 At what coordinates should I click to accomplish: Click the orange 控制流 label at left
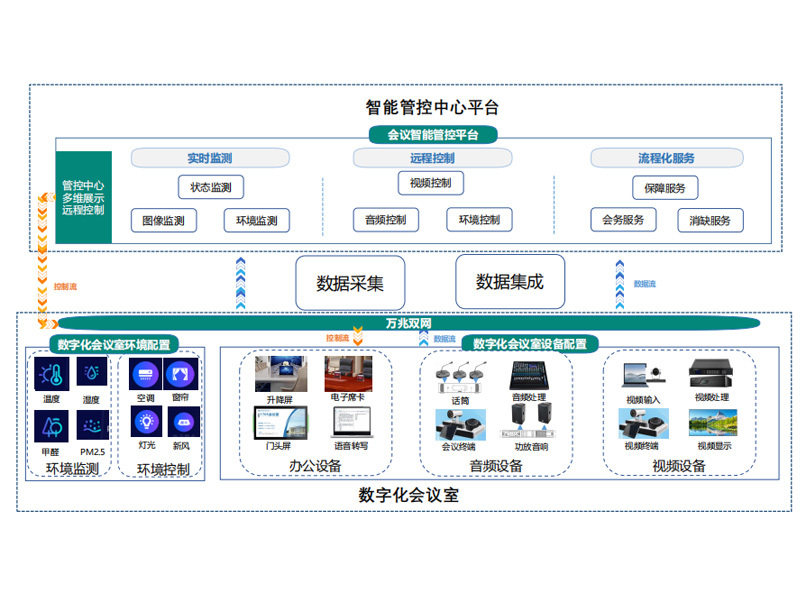[65, 287]
